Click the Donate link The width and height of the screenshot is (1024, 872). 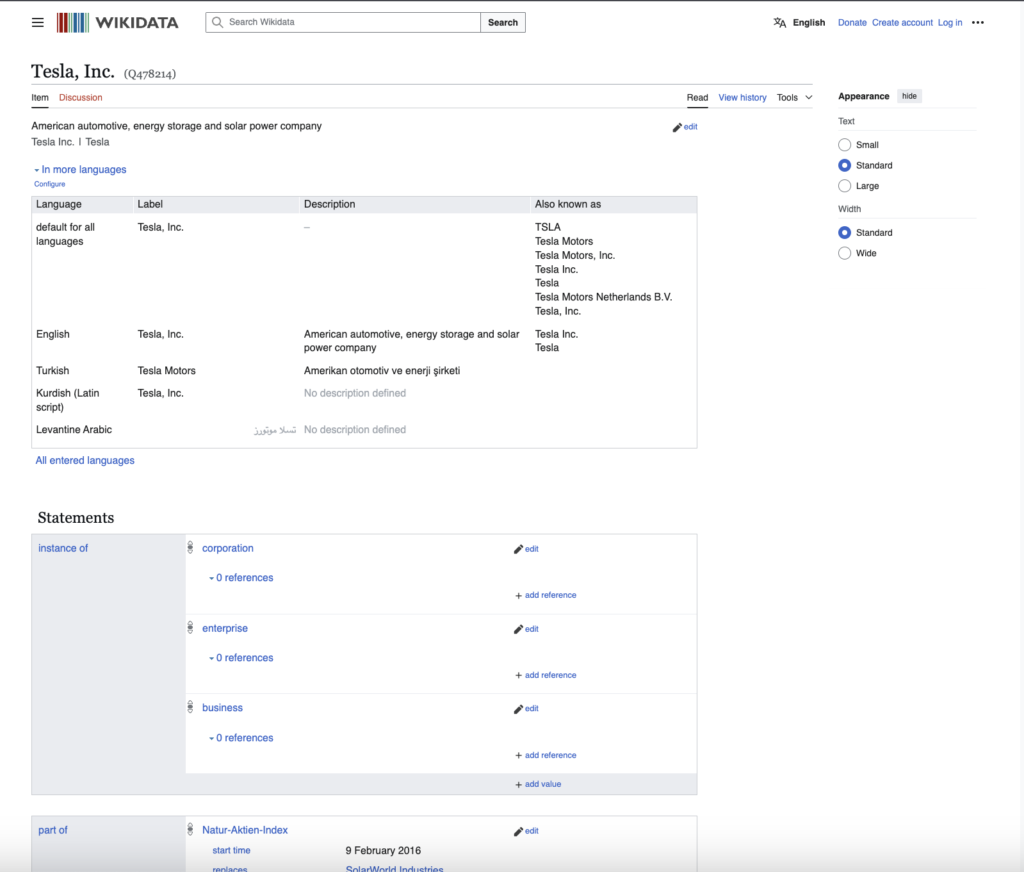coord(852,22)
